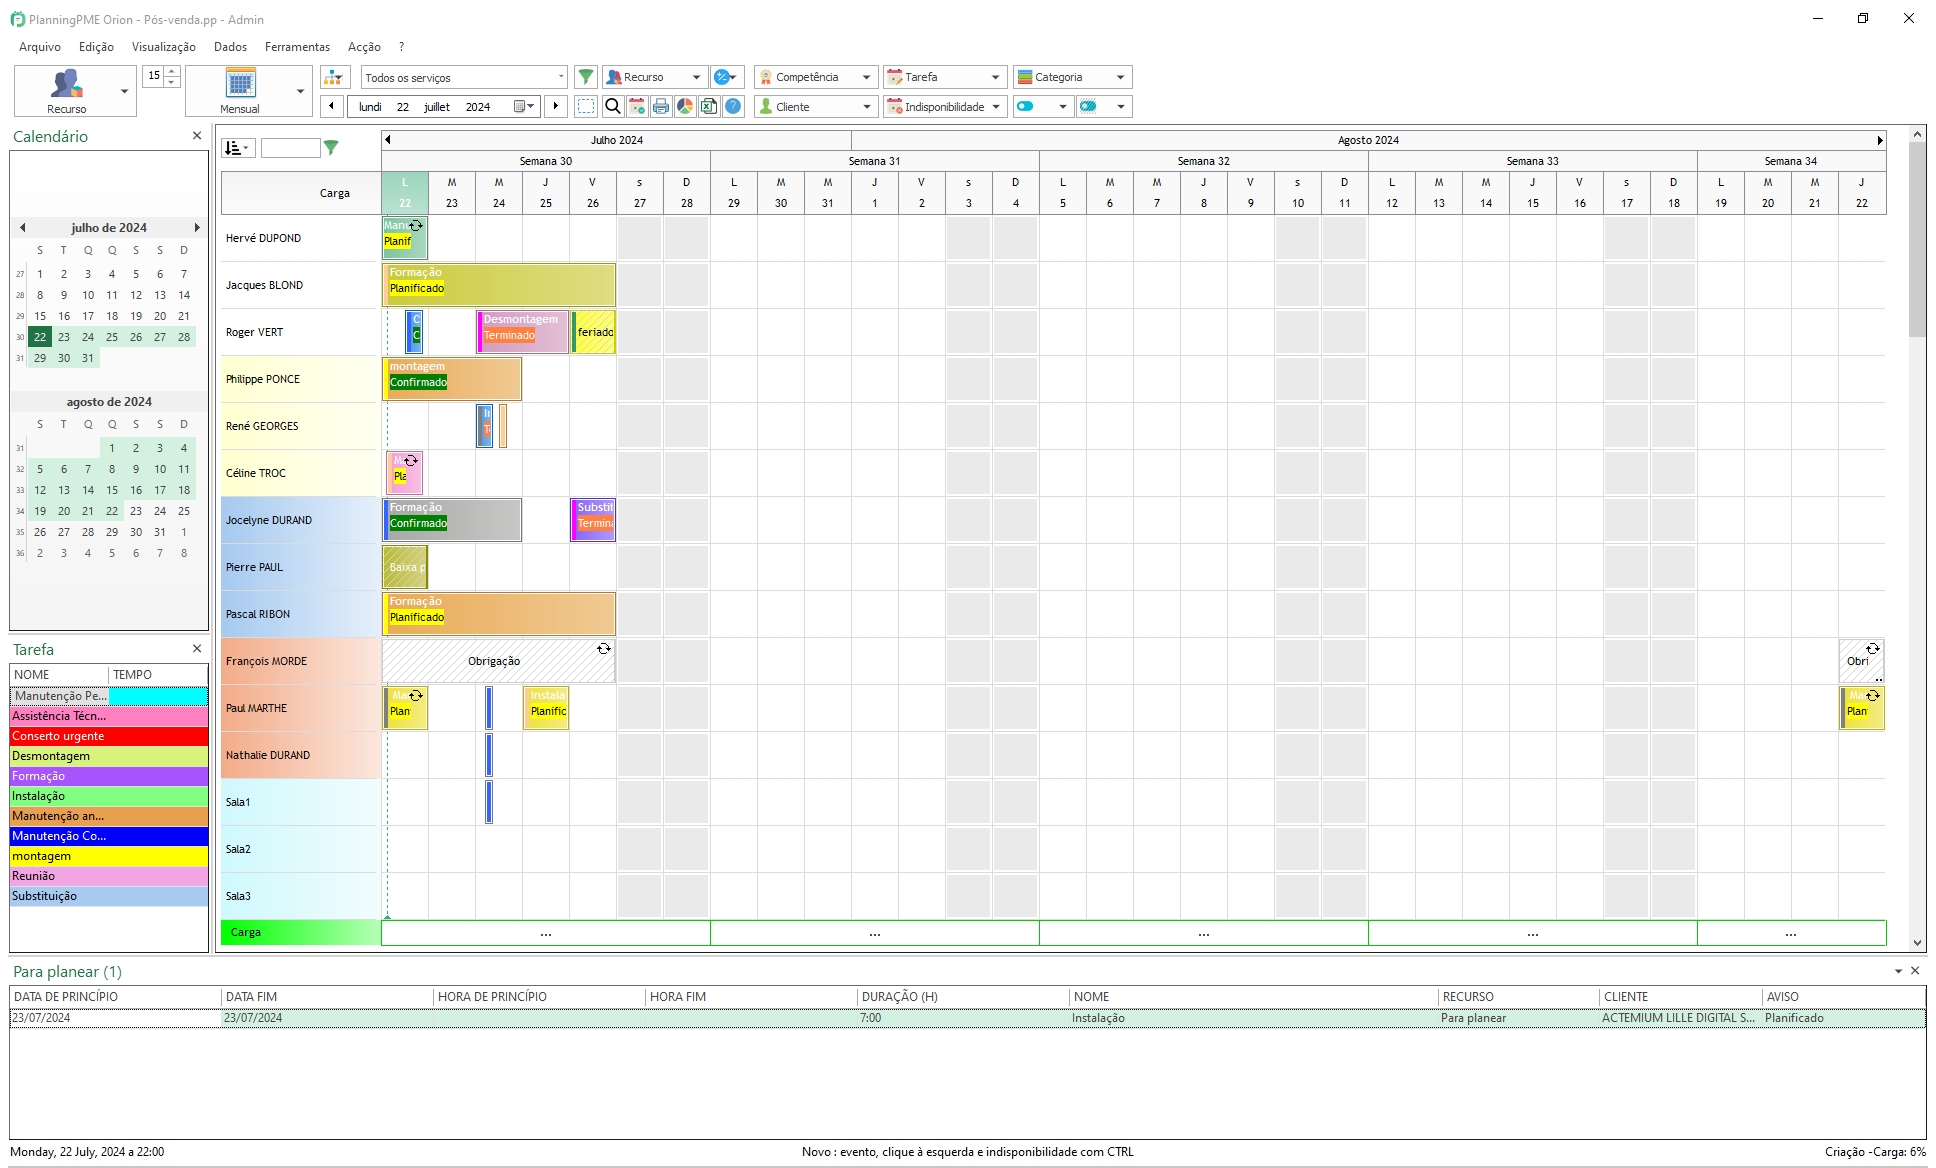Click next month arrow in Calendário panel
This screenshot has width=1936, height=1168.
pos(197,228)
